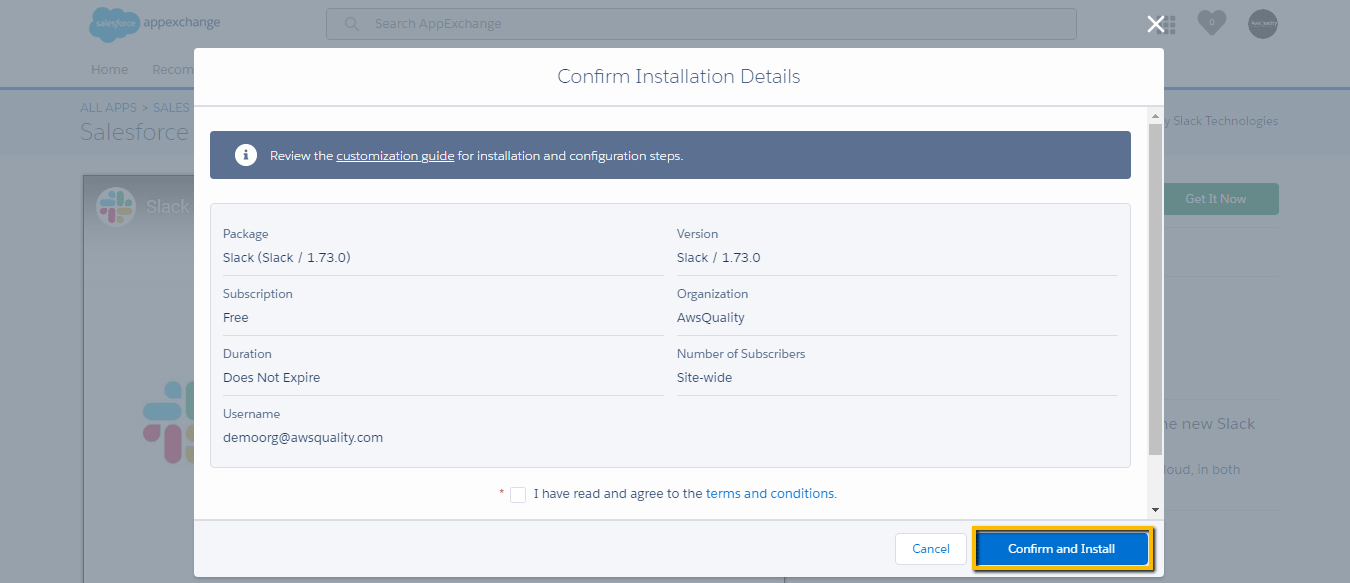Click the SALES breadcrumb link
The height and width of the screenshot is (583, 1350).
[171, 107]
